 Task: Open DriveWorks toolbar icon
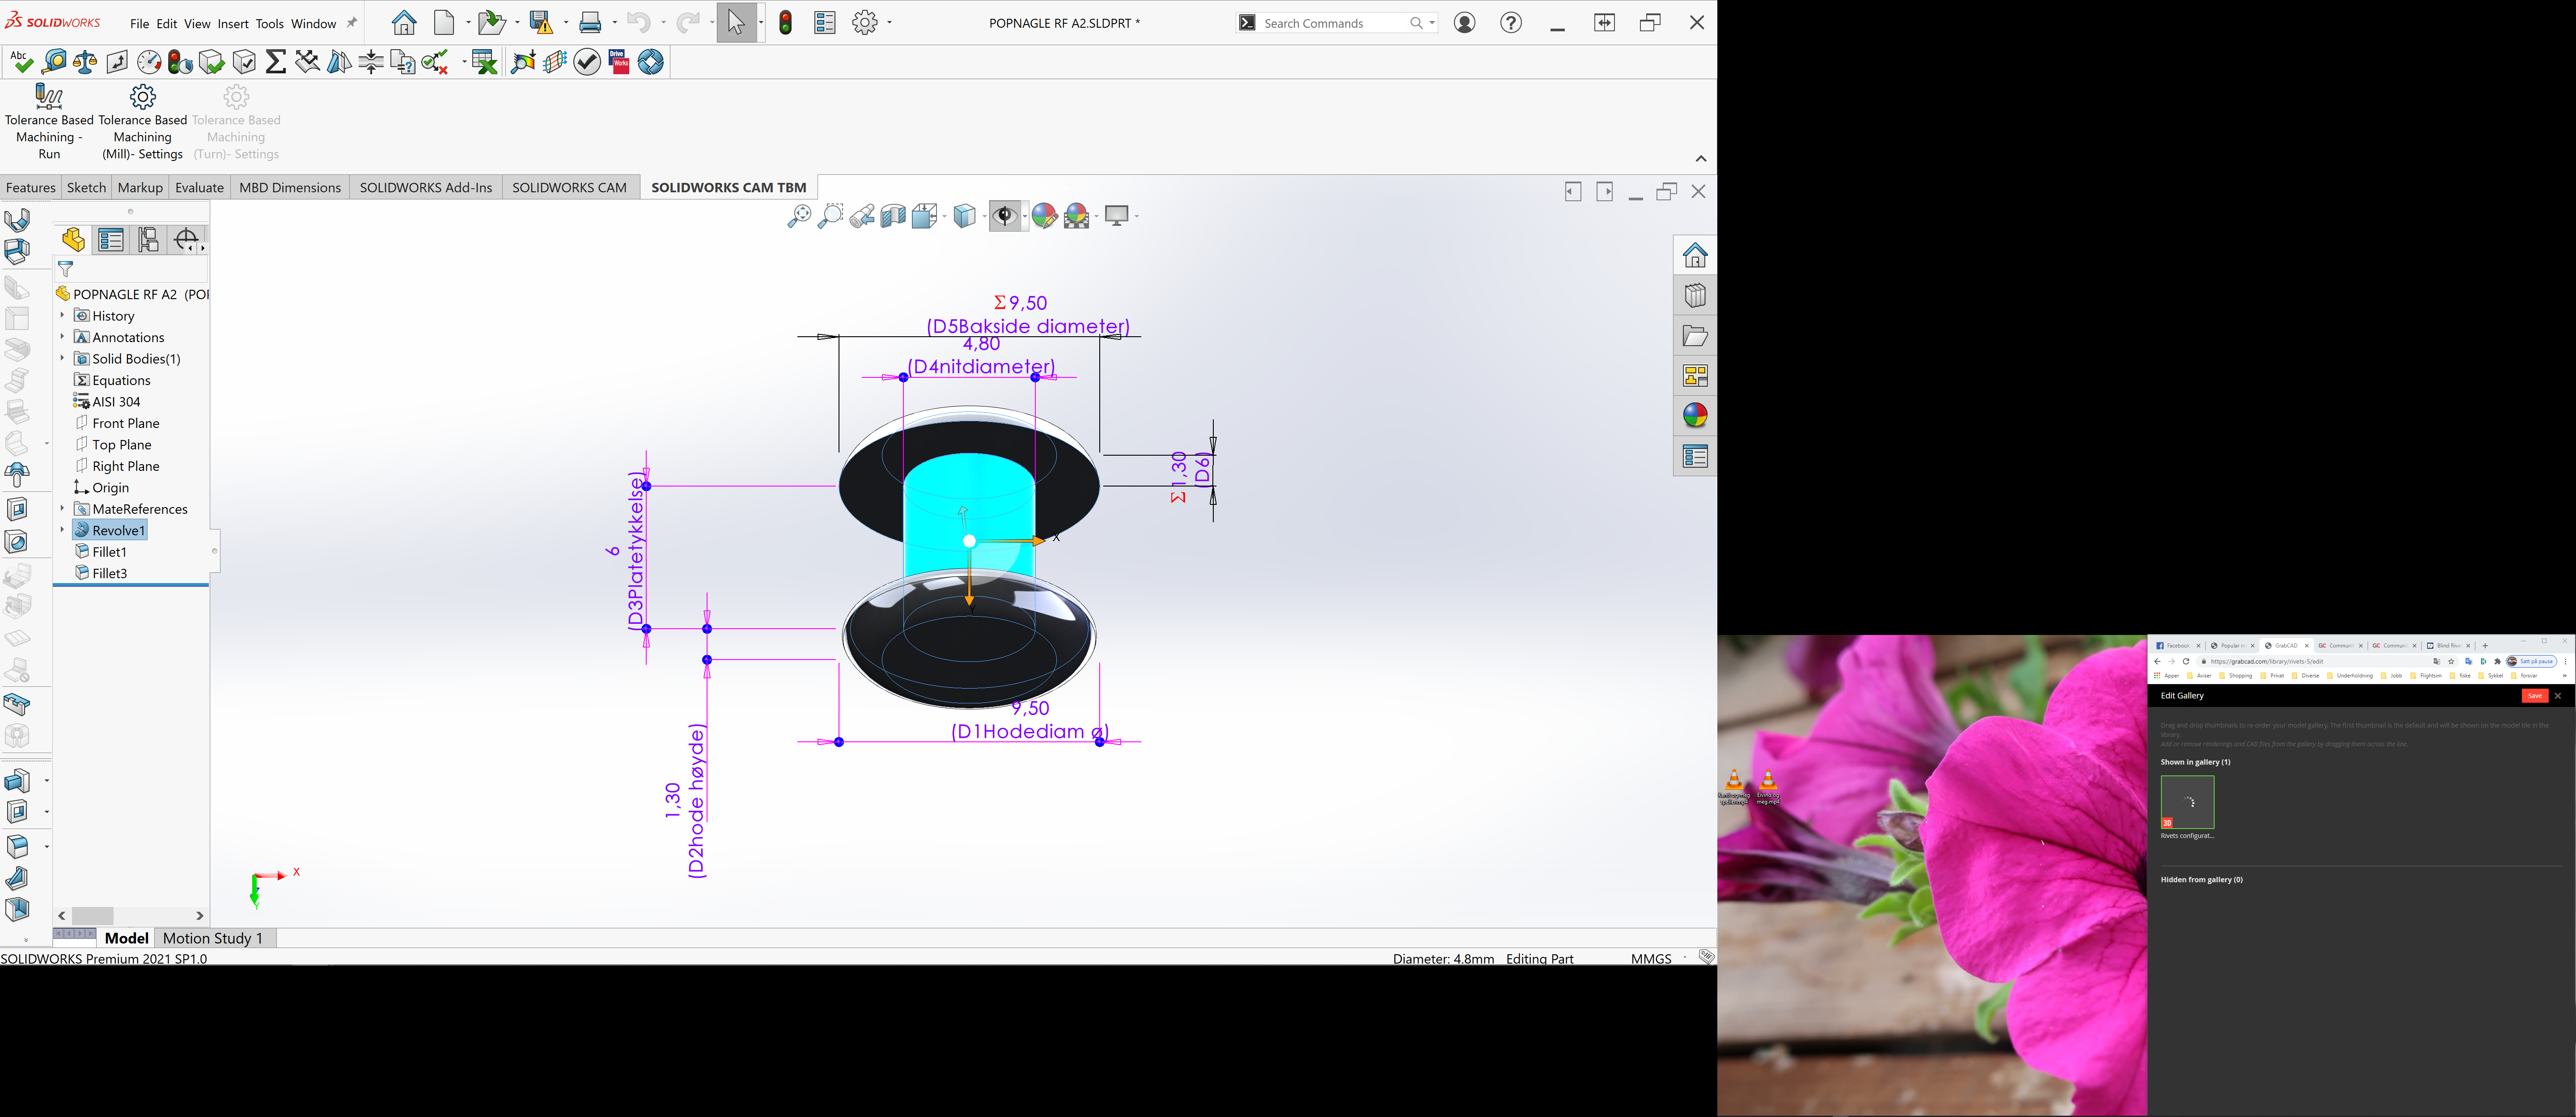[619, 62]
